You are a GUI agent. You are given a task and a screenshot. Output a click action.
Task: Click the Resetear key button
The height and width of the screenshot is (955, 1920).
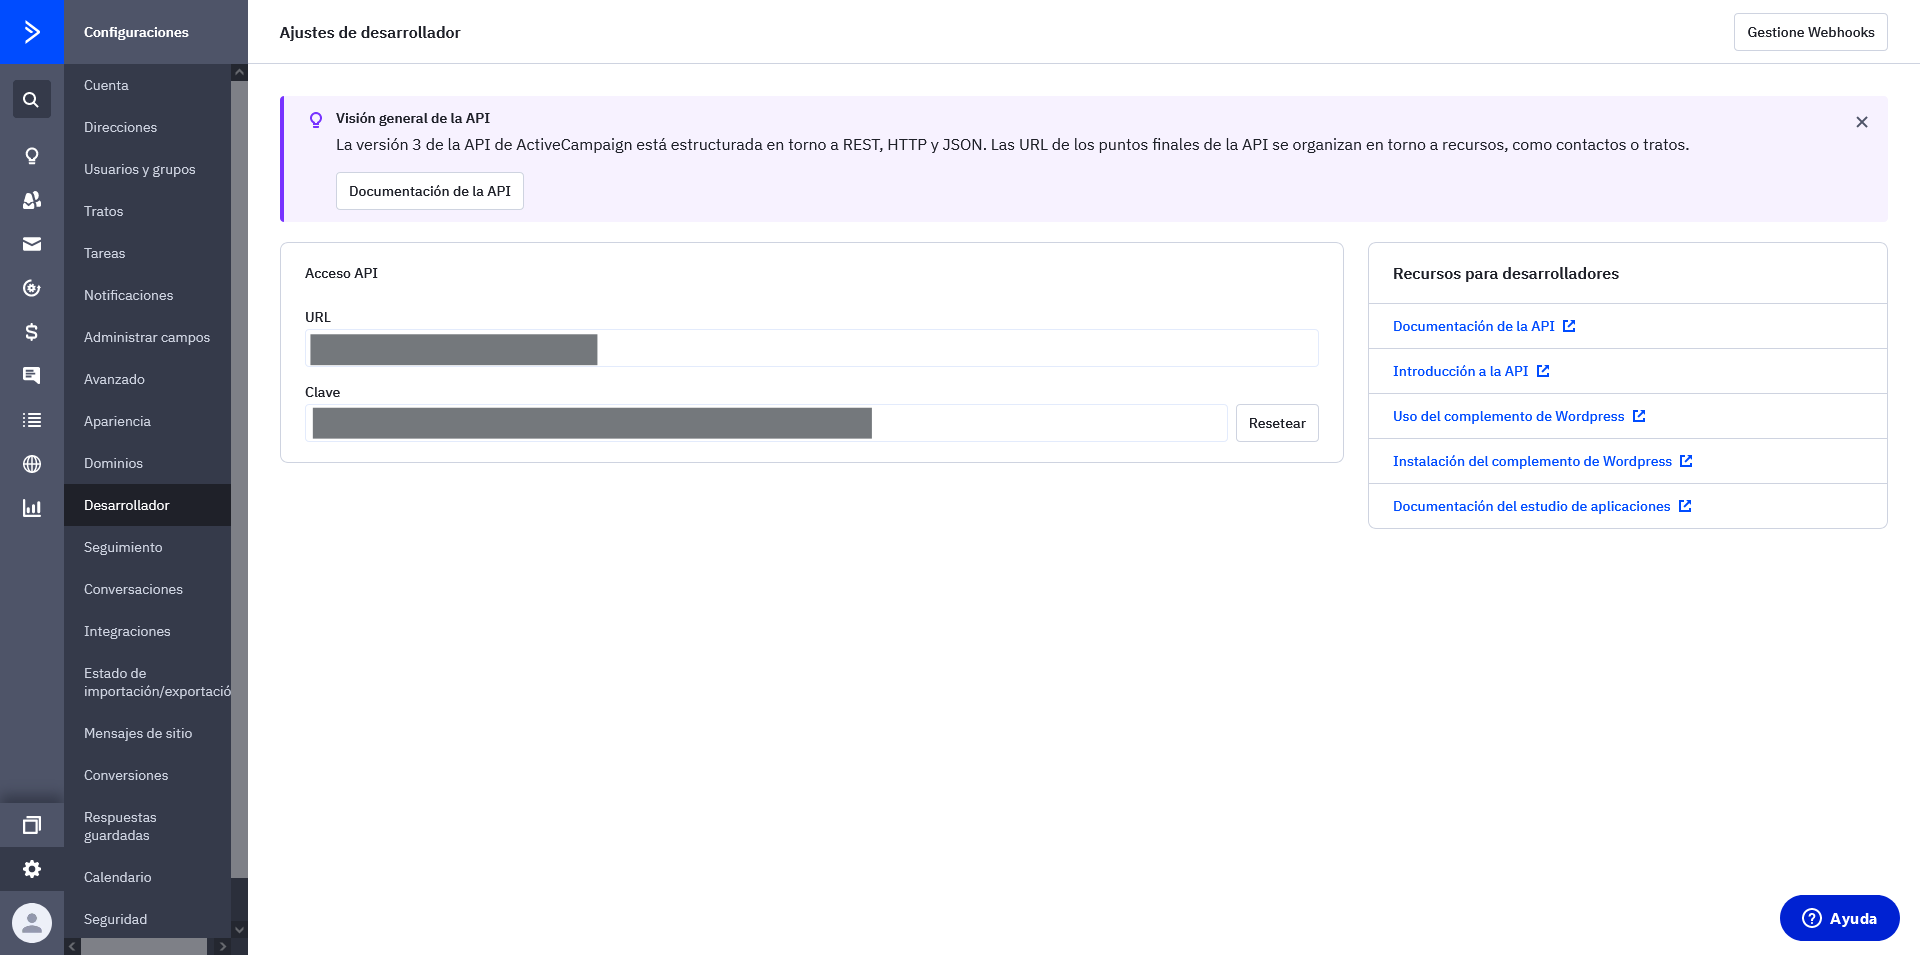pyautogui.click(x=1277, y=423)
